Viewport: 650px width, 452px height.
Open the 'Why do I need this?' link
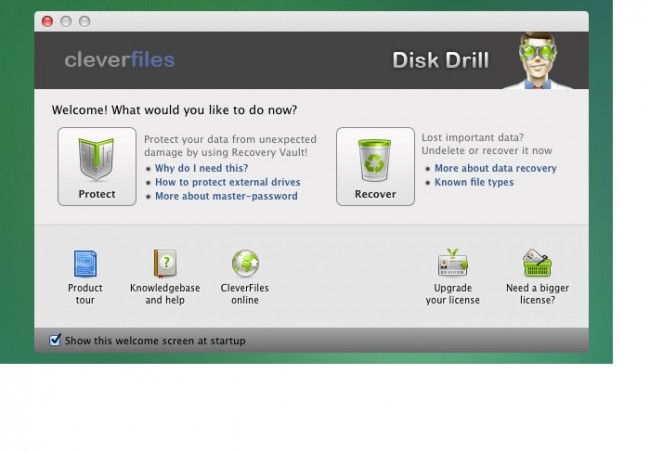[201, 168]
